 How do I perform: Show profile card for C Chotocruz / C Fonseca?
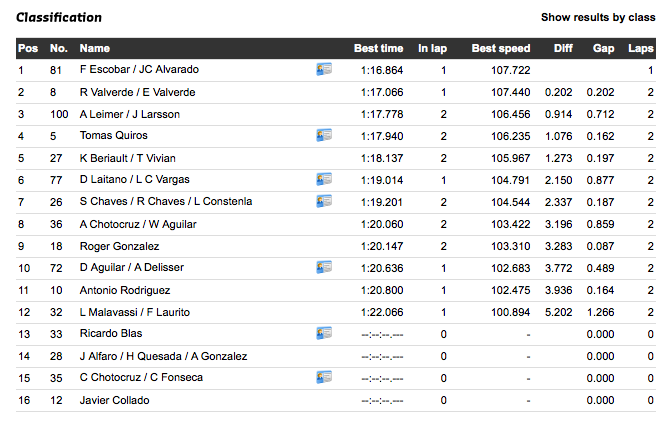pos(324,378)
